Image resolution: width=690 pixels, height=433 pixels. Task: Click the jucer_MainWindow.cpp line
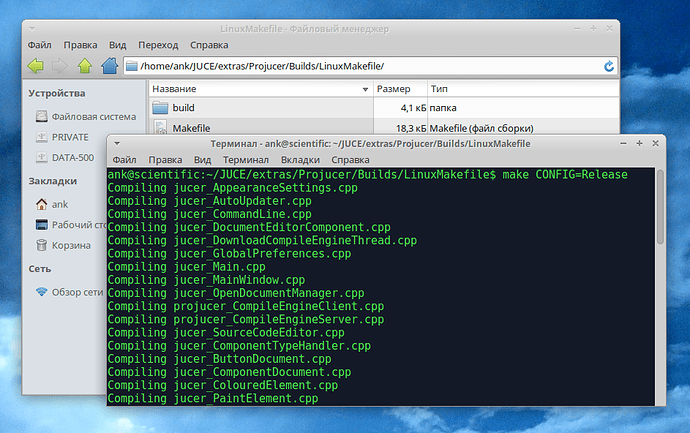pyautogui.click(x=206, y=280)
